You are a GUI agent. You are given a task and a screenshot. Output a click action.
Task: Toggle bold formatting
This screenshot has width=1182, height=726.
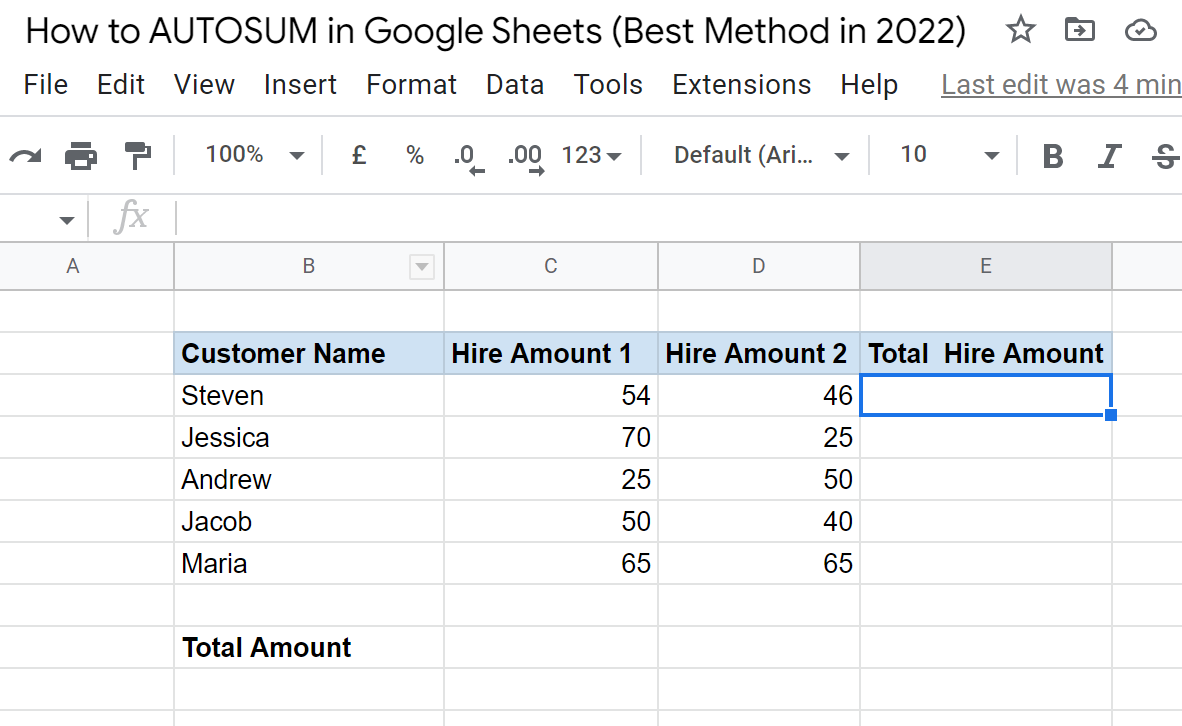[1052, 154]
